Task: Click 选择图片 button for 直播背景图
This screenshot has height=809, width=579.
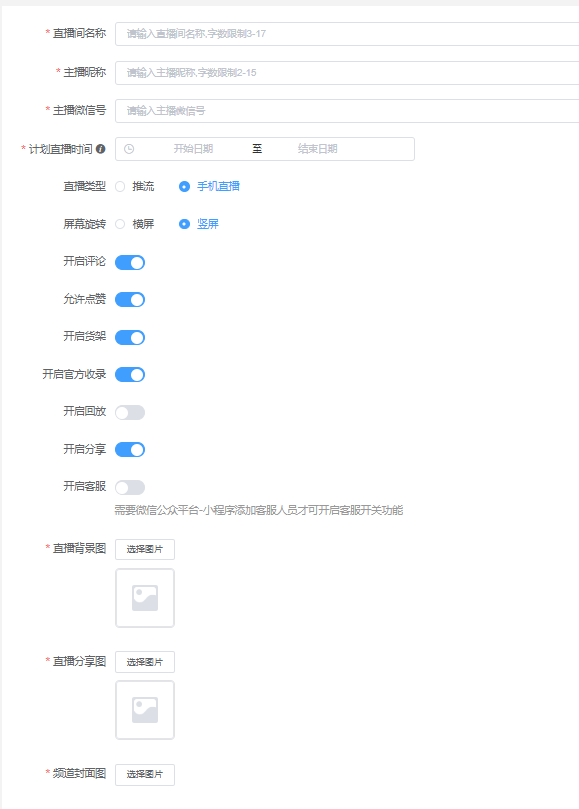Action: pyautogui.click(x=145, y=549)
